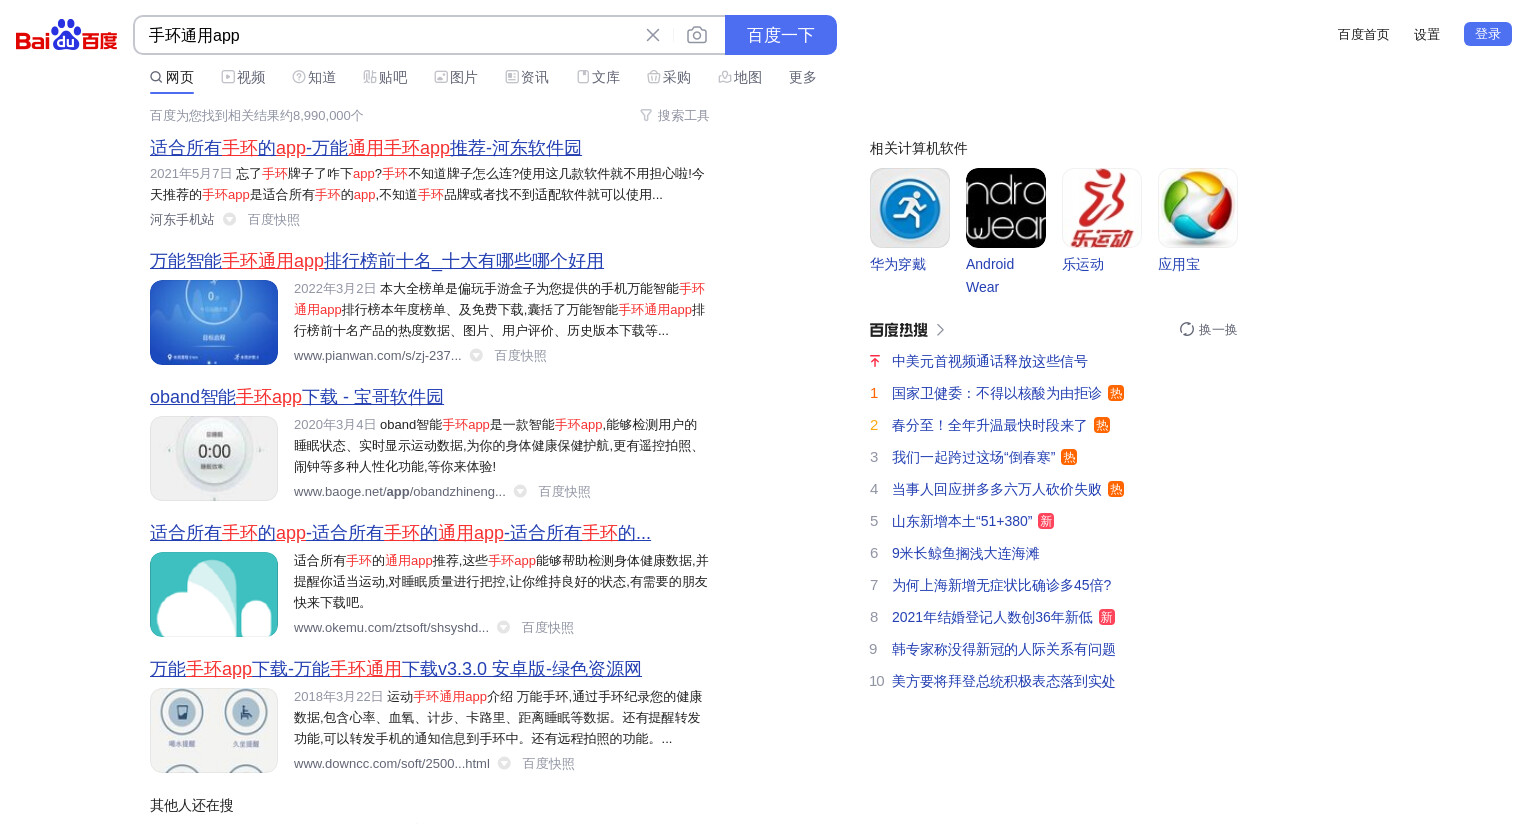Open hot search 韩专家称没得新冠的人际关系有问题

click(x=1004, y=650)
